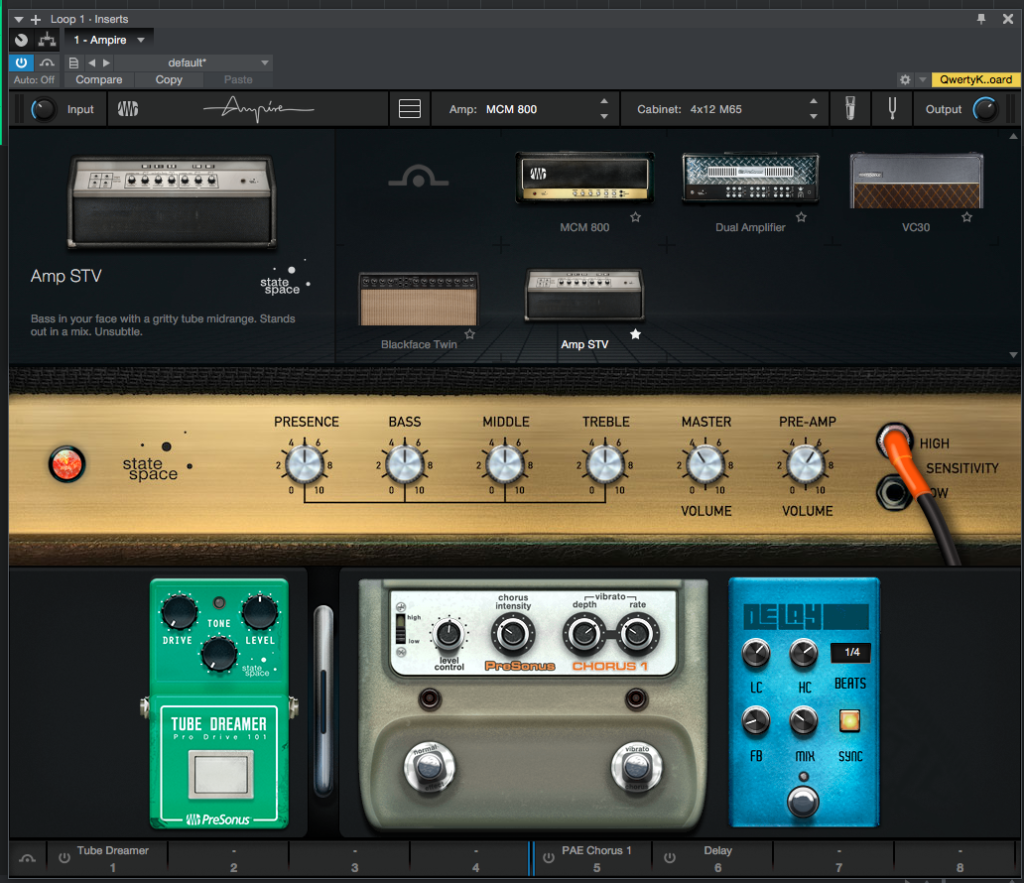This screenshot has width=1024, height=883.
Task: Adjust the Output level knob
Action: pos(985,109)
